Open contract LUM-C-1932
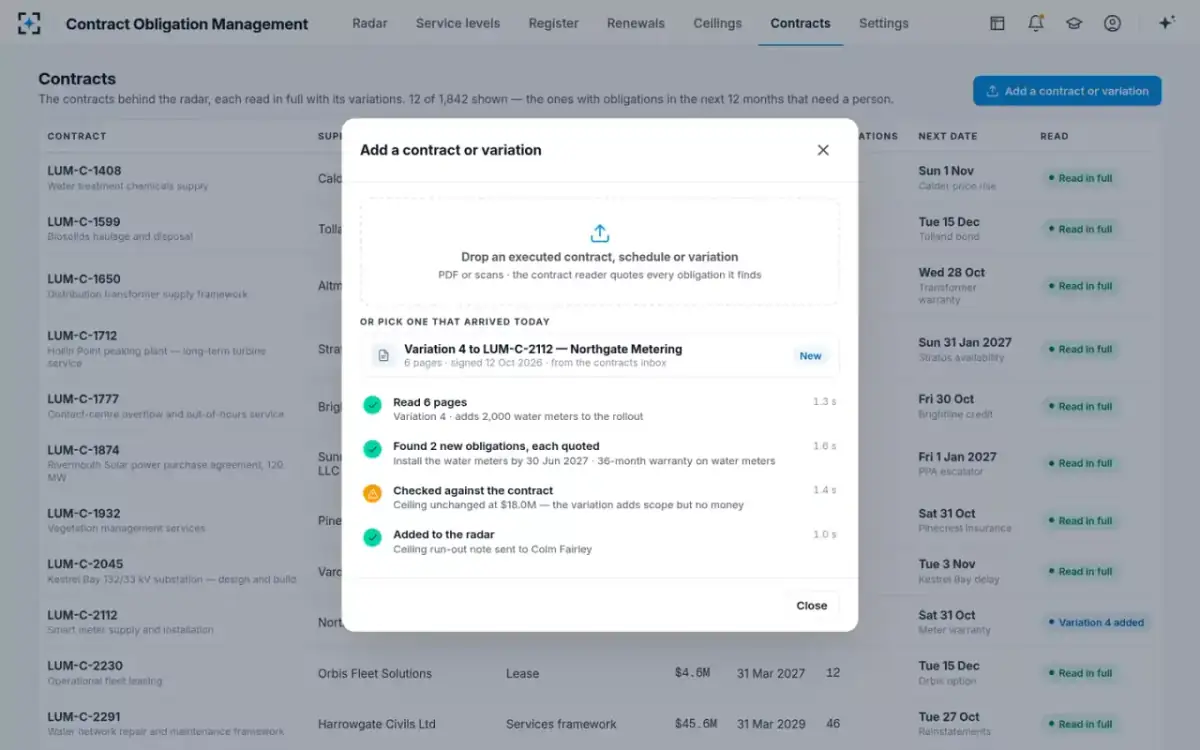The image size is (1200, 750). coord(84,513)
